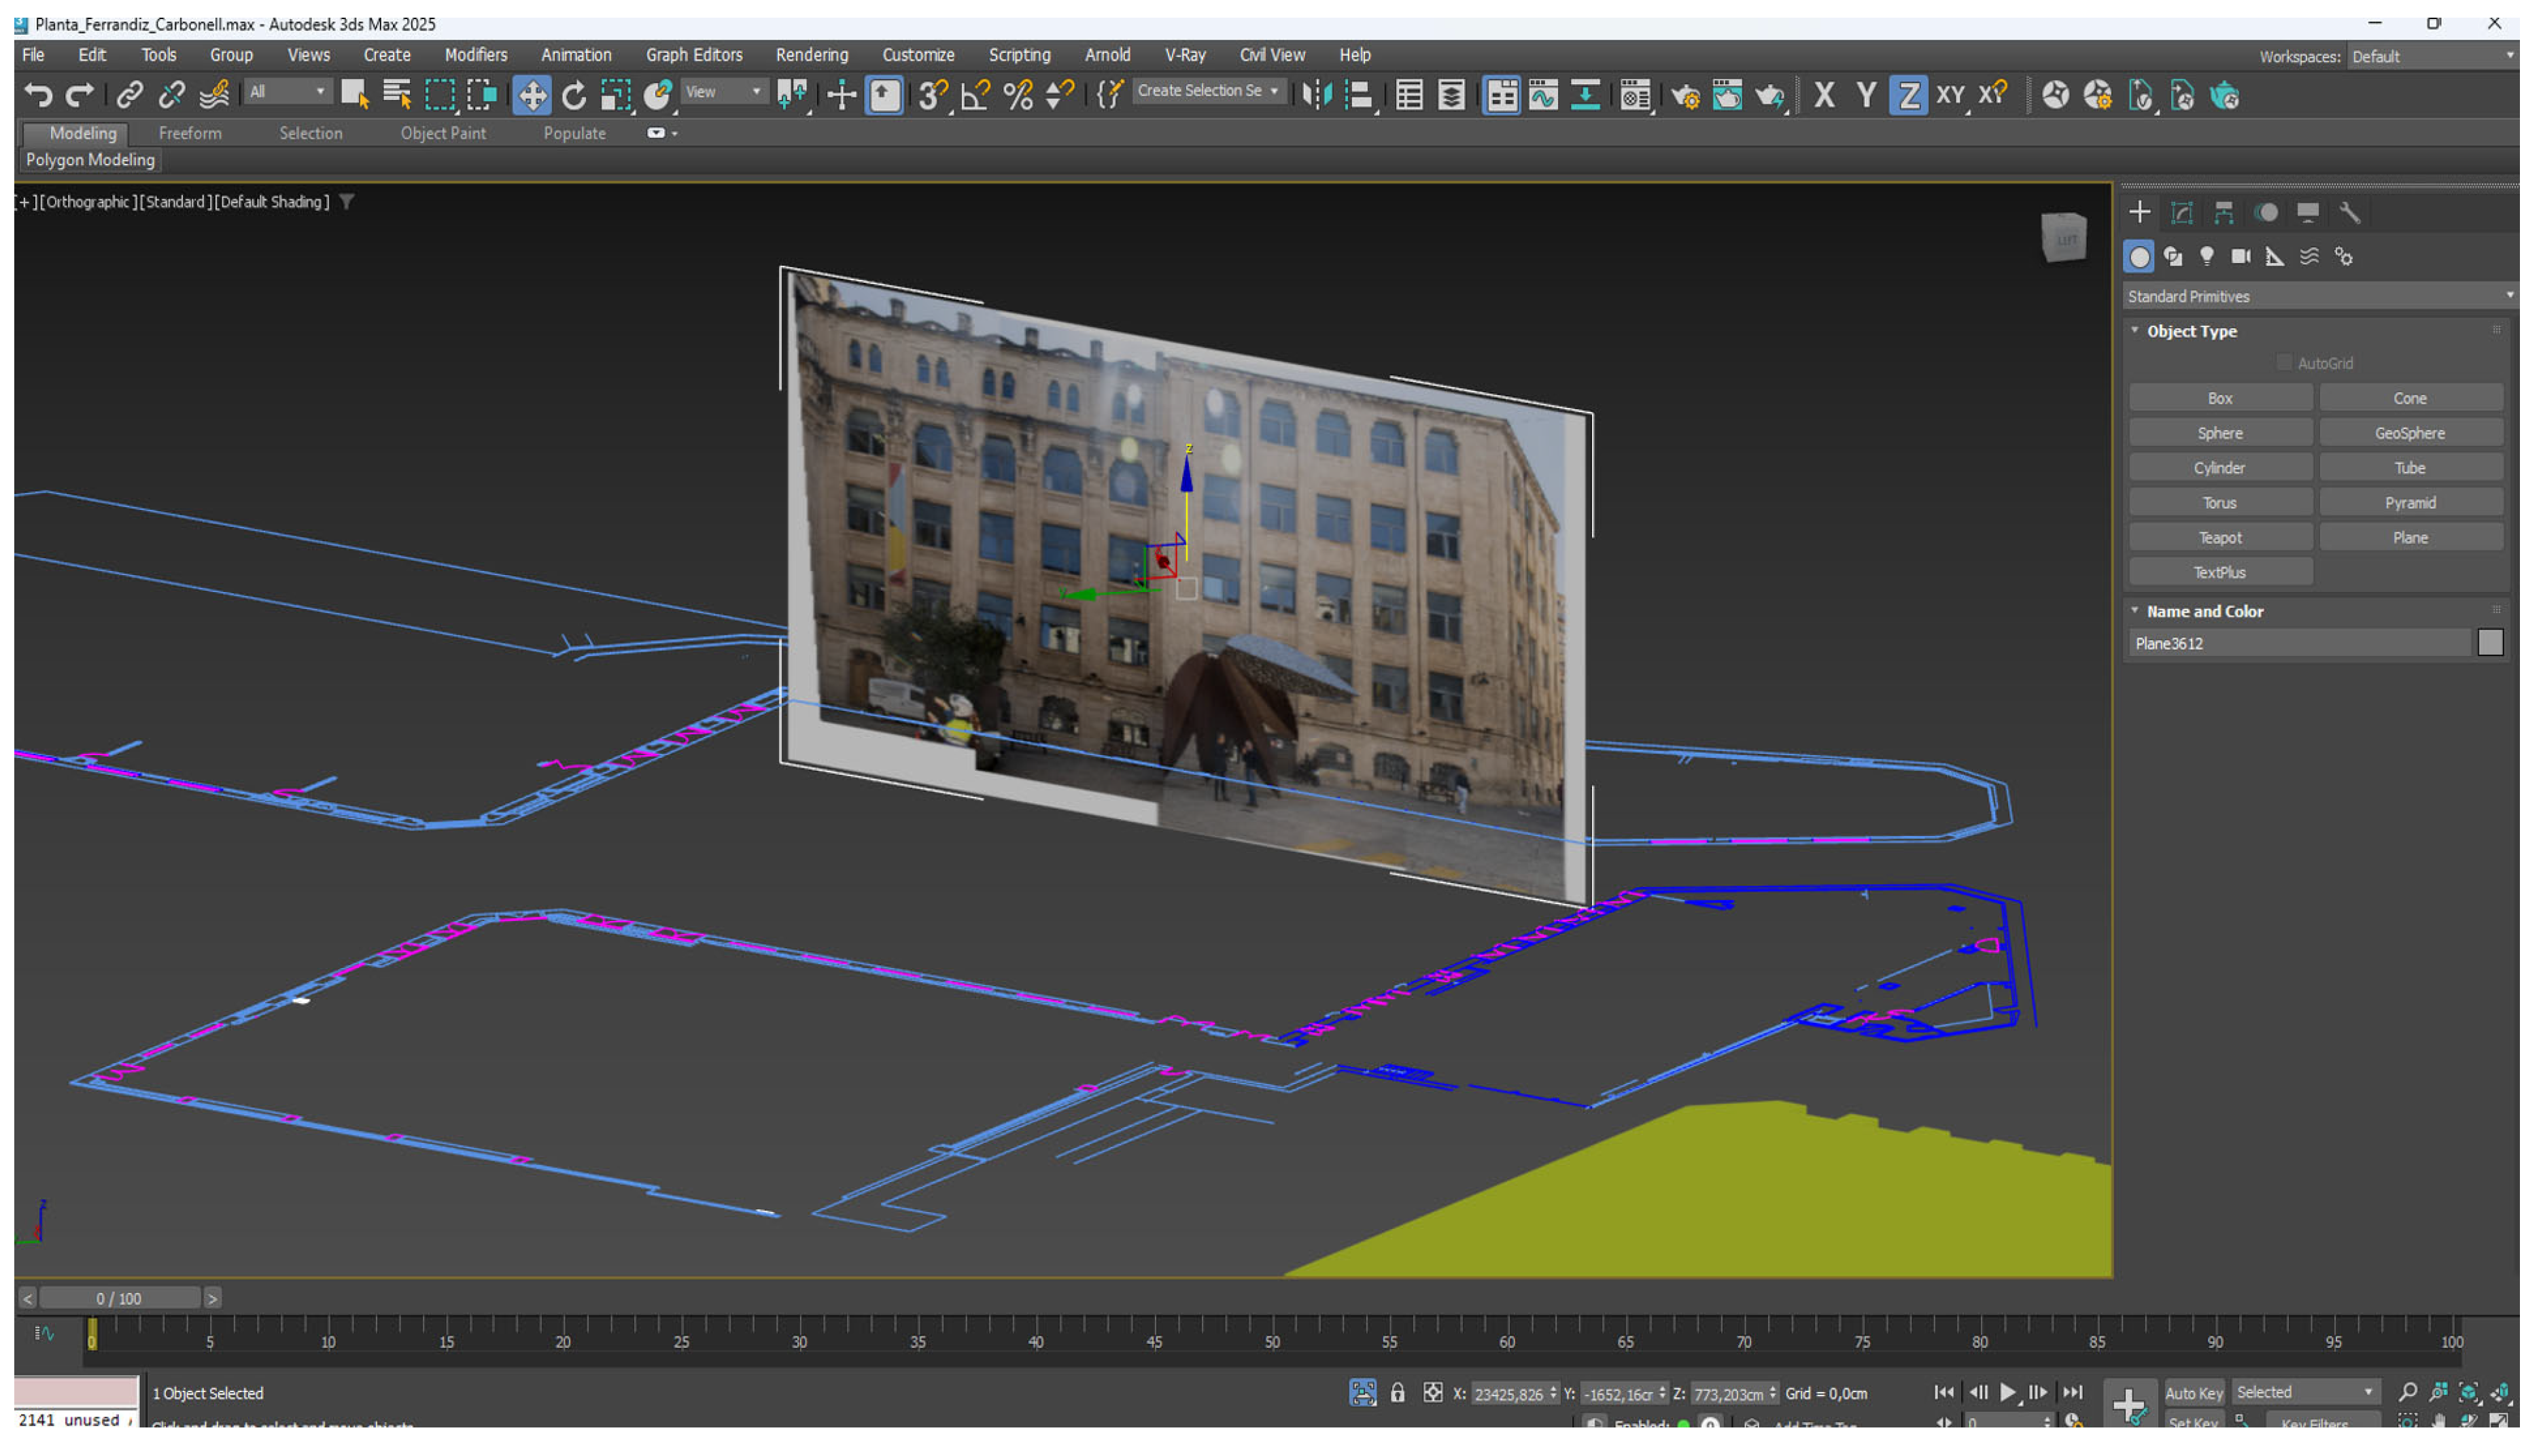2541x1456 pixels.
Task: Switch to the Freeform ribbon tab
Action: [x=190, y=133]
